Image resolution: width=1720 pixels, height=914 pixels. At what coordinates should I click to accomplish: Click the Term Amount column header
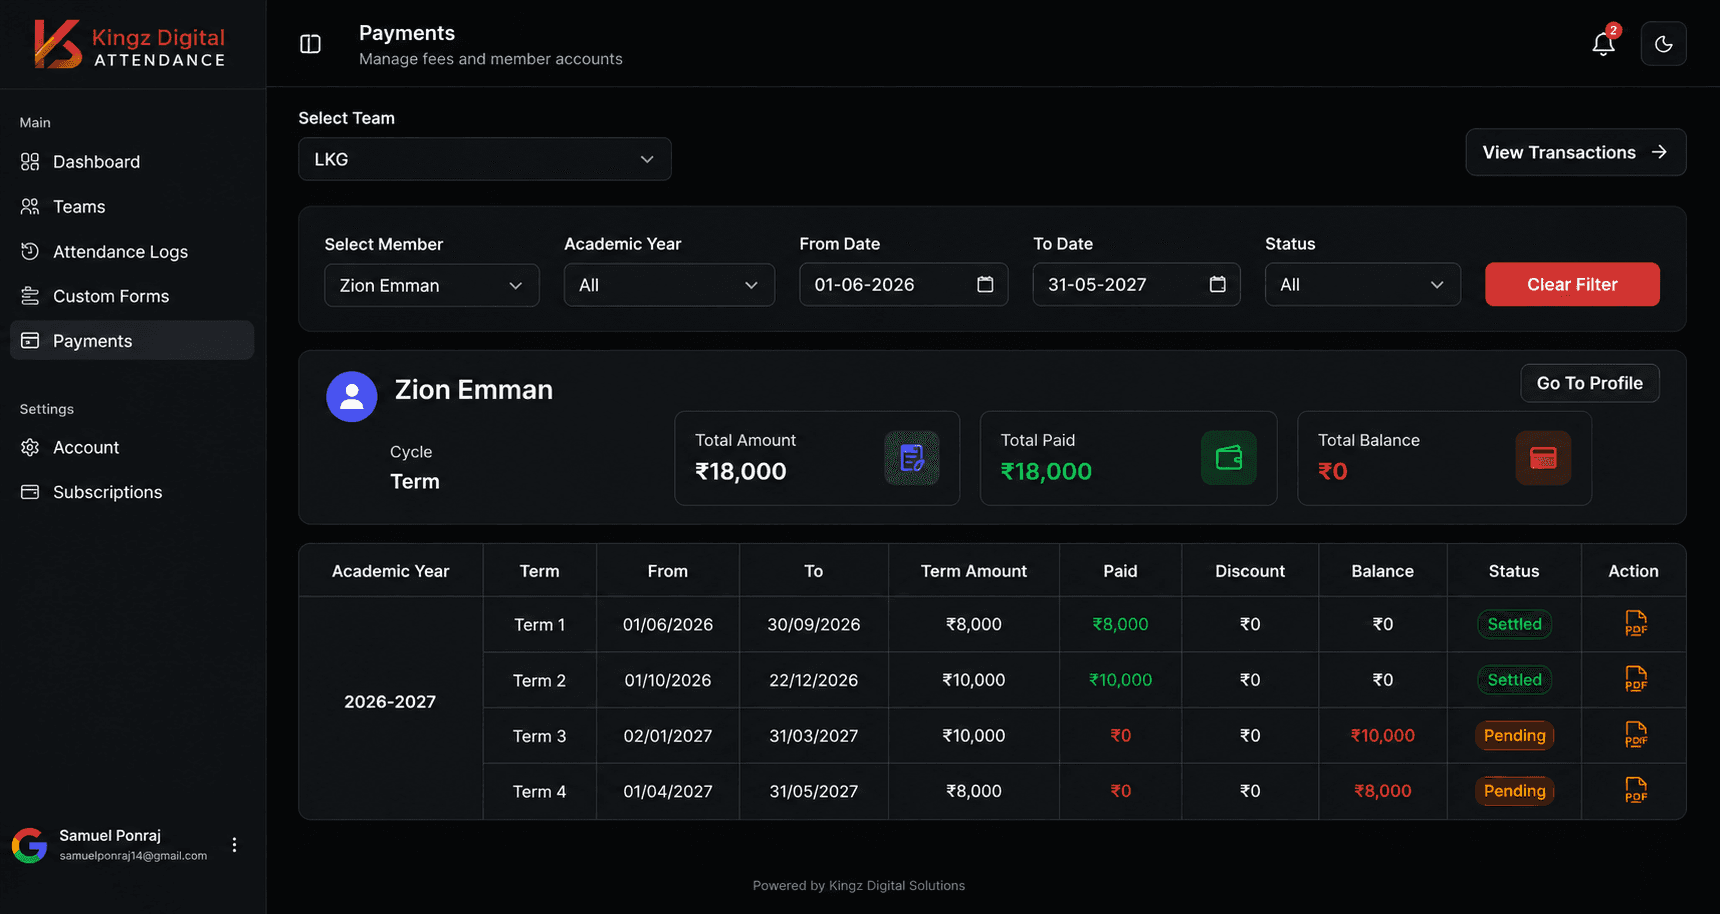pos(974,571)
